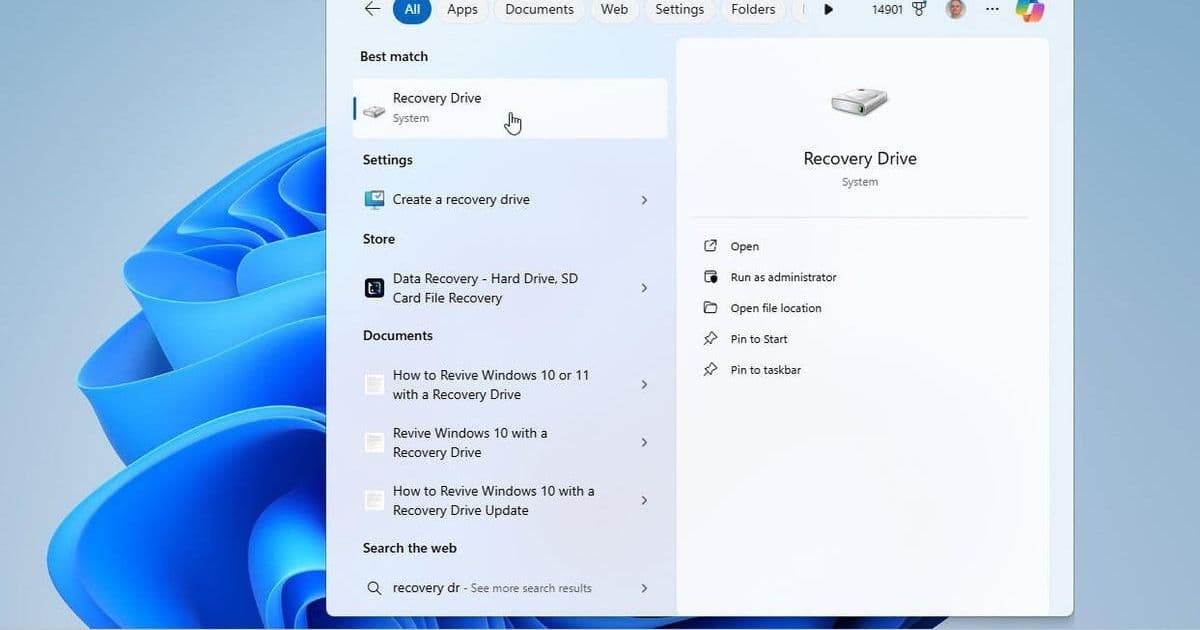Expand the Create a recovery drive result
The height and width of the screenshot is (630, 1200).
pyautogui.click(x=644, y=199)
